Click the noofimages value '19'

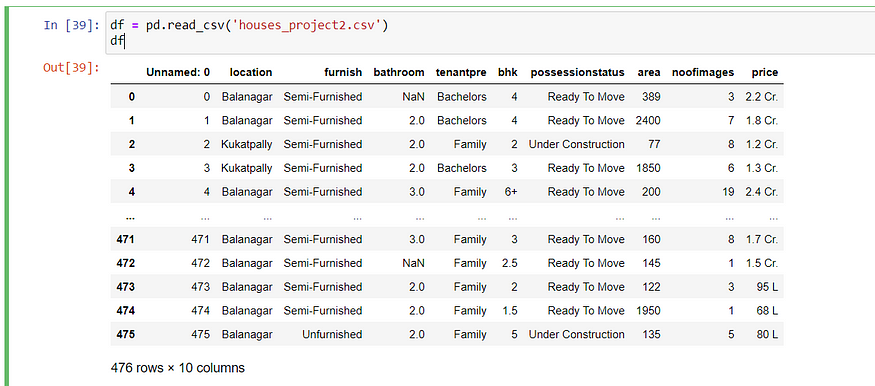click(728, 192)
